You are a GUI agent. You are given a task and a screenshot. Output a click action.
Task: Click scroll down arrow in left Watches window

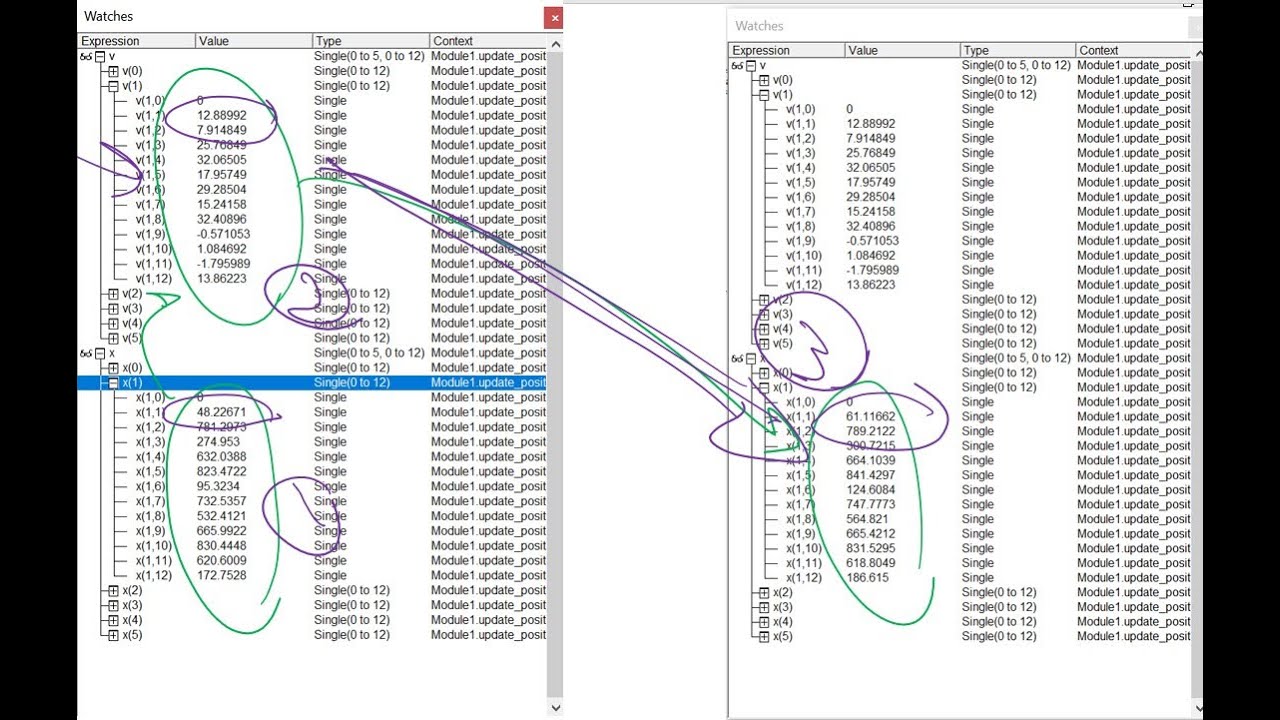[x=556, y=707]
